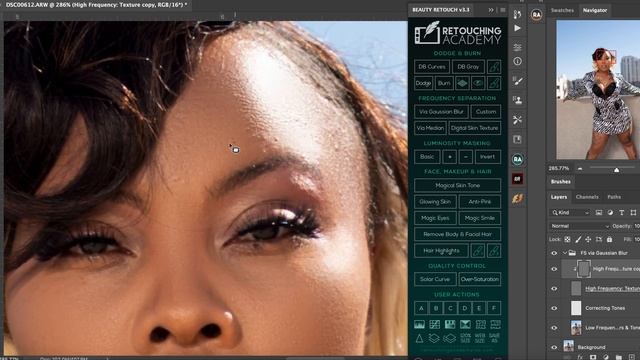Open the Tool Presets crossed-tools icon

pyautogui.click(x=518, y=120)
